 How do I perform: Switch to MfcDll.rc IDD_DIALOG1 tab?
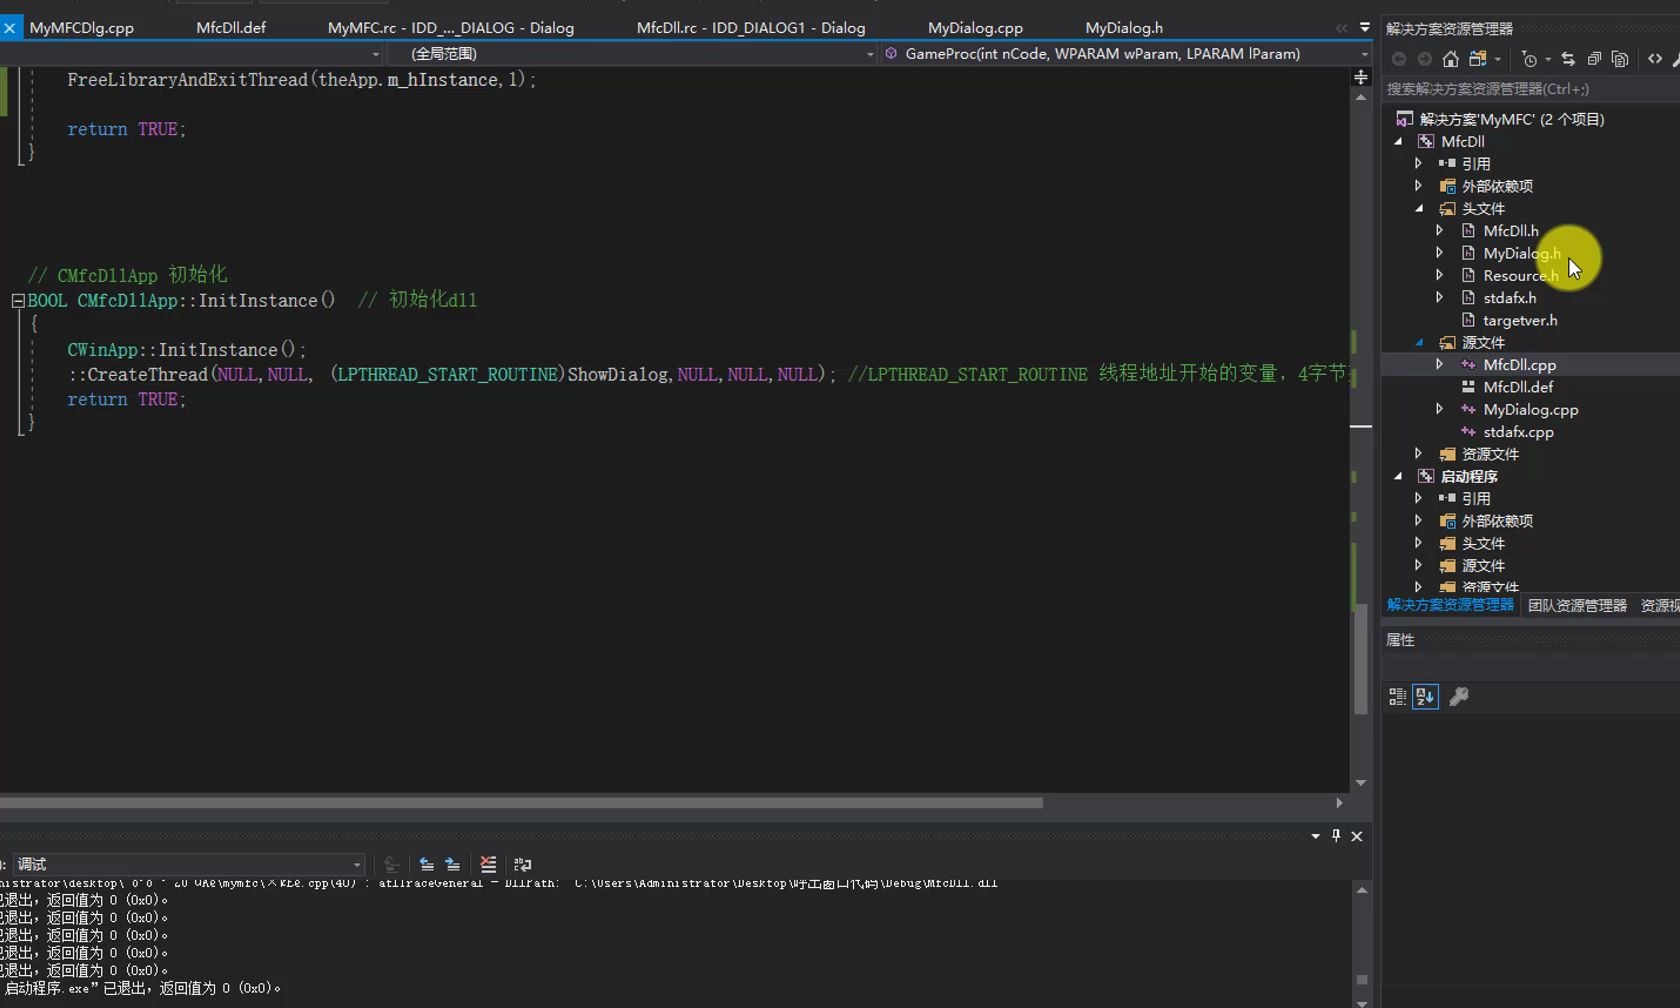click(x=751, y=28)
